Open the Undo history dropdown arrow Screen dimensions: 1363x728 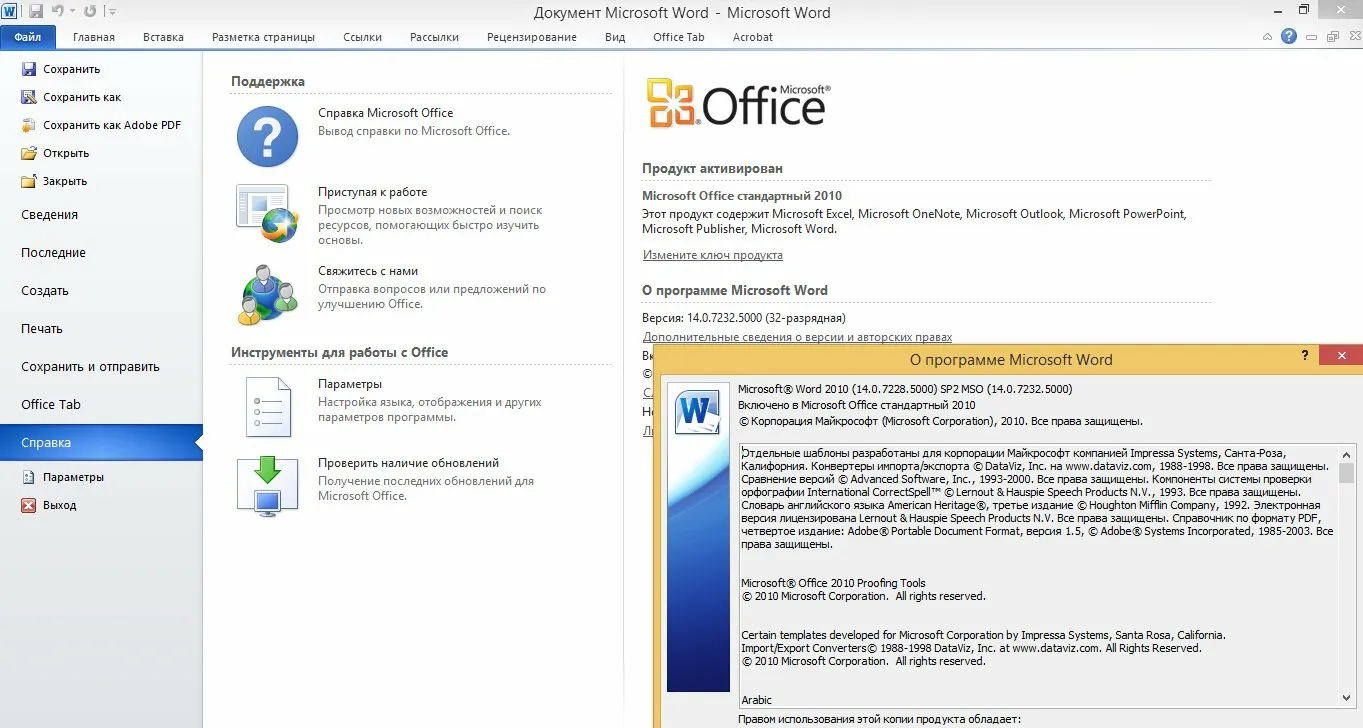tap(73, 12)
